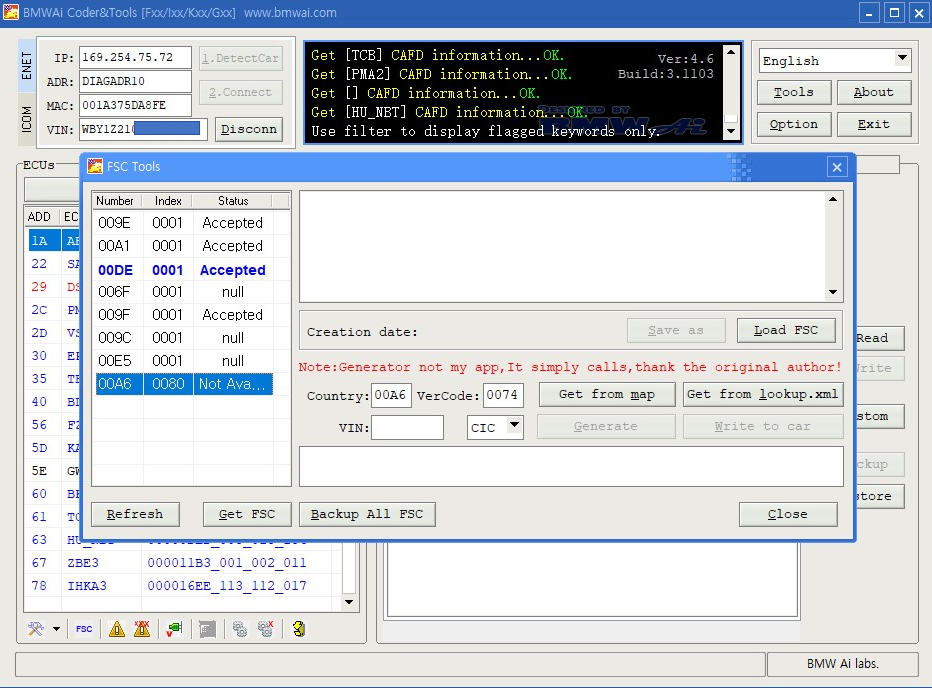The image size is (932, 688).
Task: Select ECU row 78 IHKA3
Action: tap(183, 586)
